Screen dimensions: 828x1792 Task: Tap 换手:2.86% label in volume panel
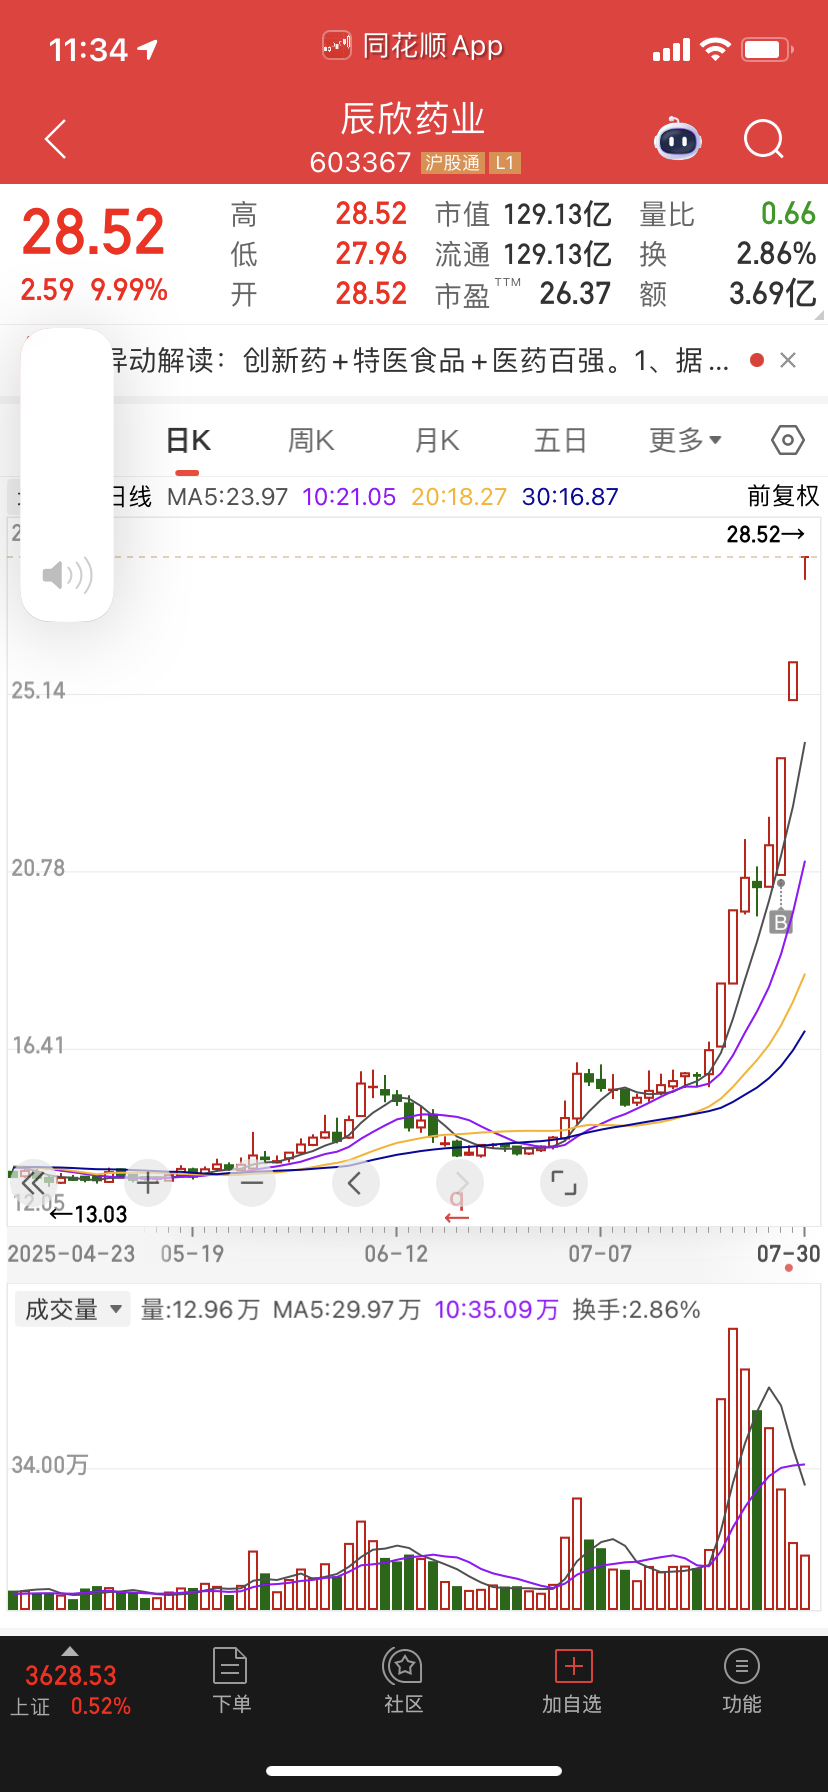636,1310
